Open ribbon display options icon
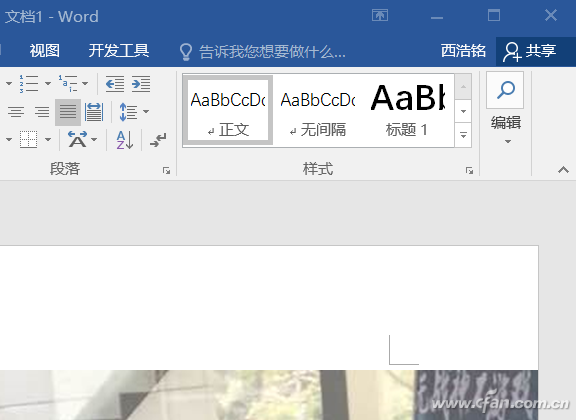Screen dimensions: 576x420 click(x=380, y=15)
